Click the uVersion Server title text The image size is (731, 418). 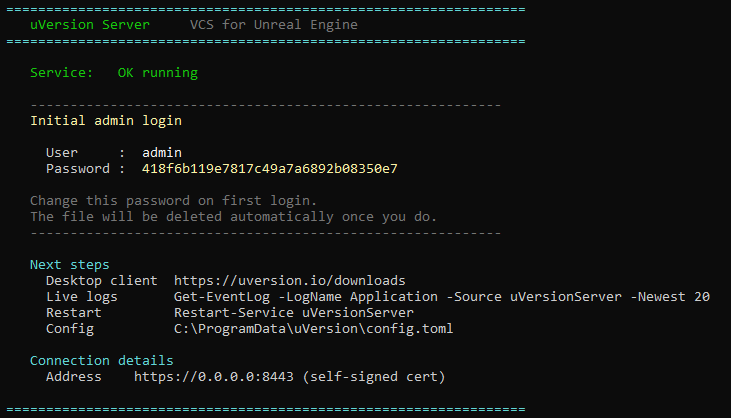coord(90,25)
